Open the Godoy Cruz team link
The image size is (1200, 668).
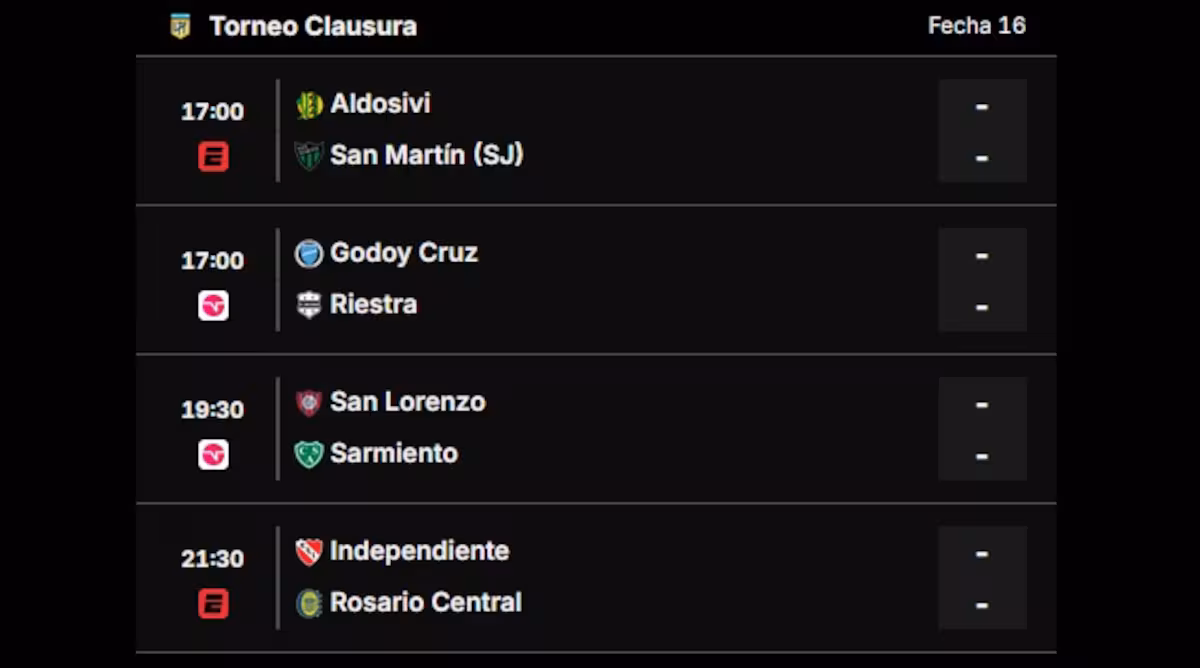point(404,253)
